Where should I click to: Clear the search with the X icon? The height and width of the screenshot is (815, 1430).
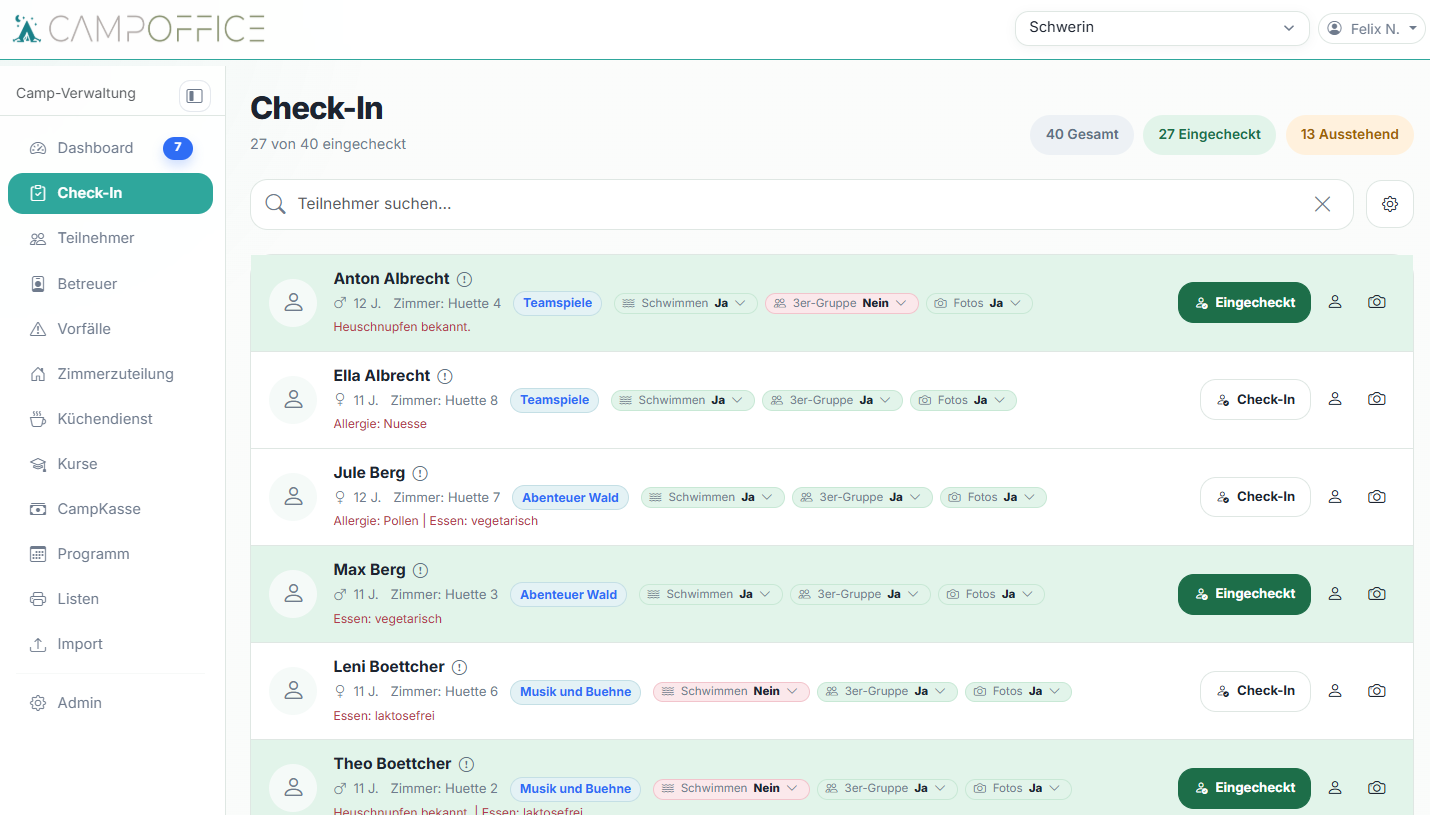tap(1322, 204)
